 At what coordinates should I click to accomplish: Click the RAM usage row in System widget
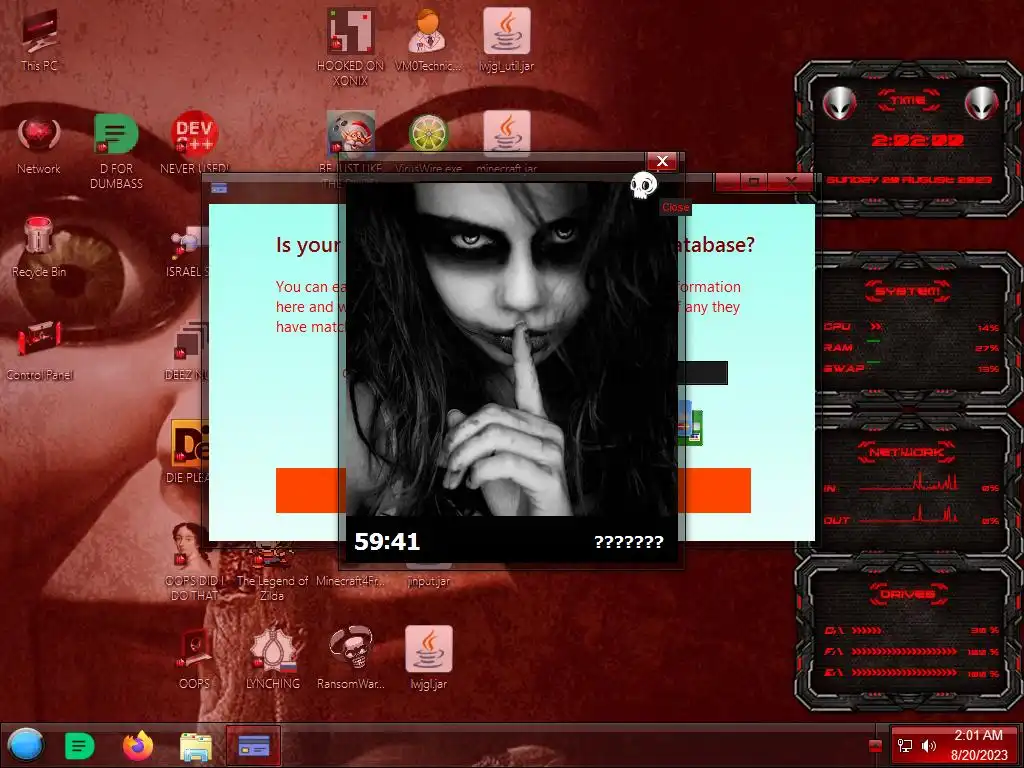pyautogui.click(x=911, y=347)
